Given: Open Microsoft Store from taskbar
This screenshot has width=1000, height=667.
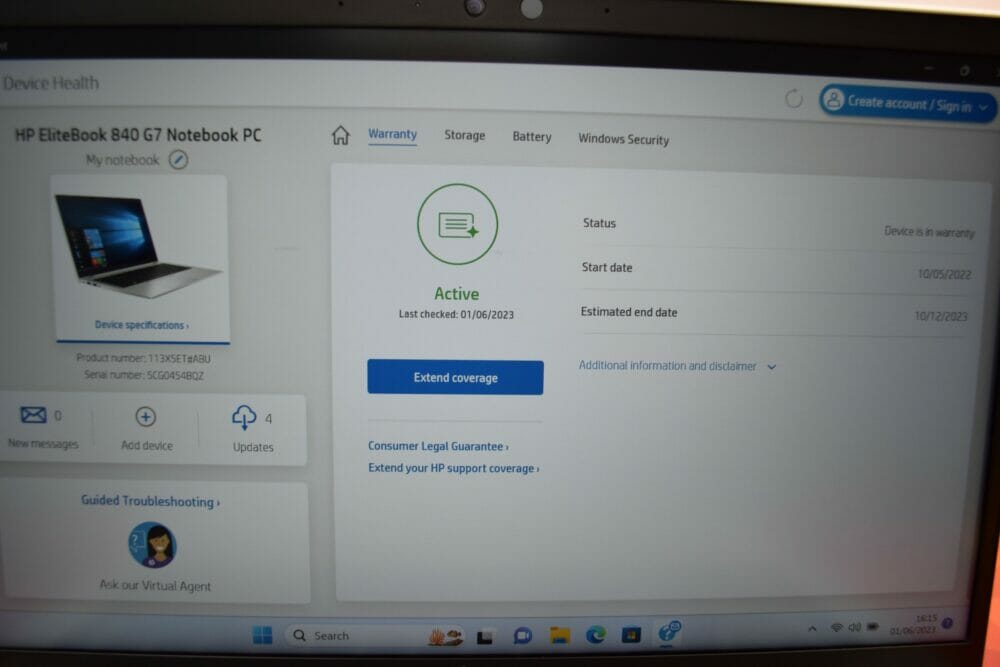Looking at the screenshot, I should coord(631,634).
